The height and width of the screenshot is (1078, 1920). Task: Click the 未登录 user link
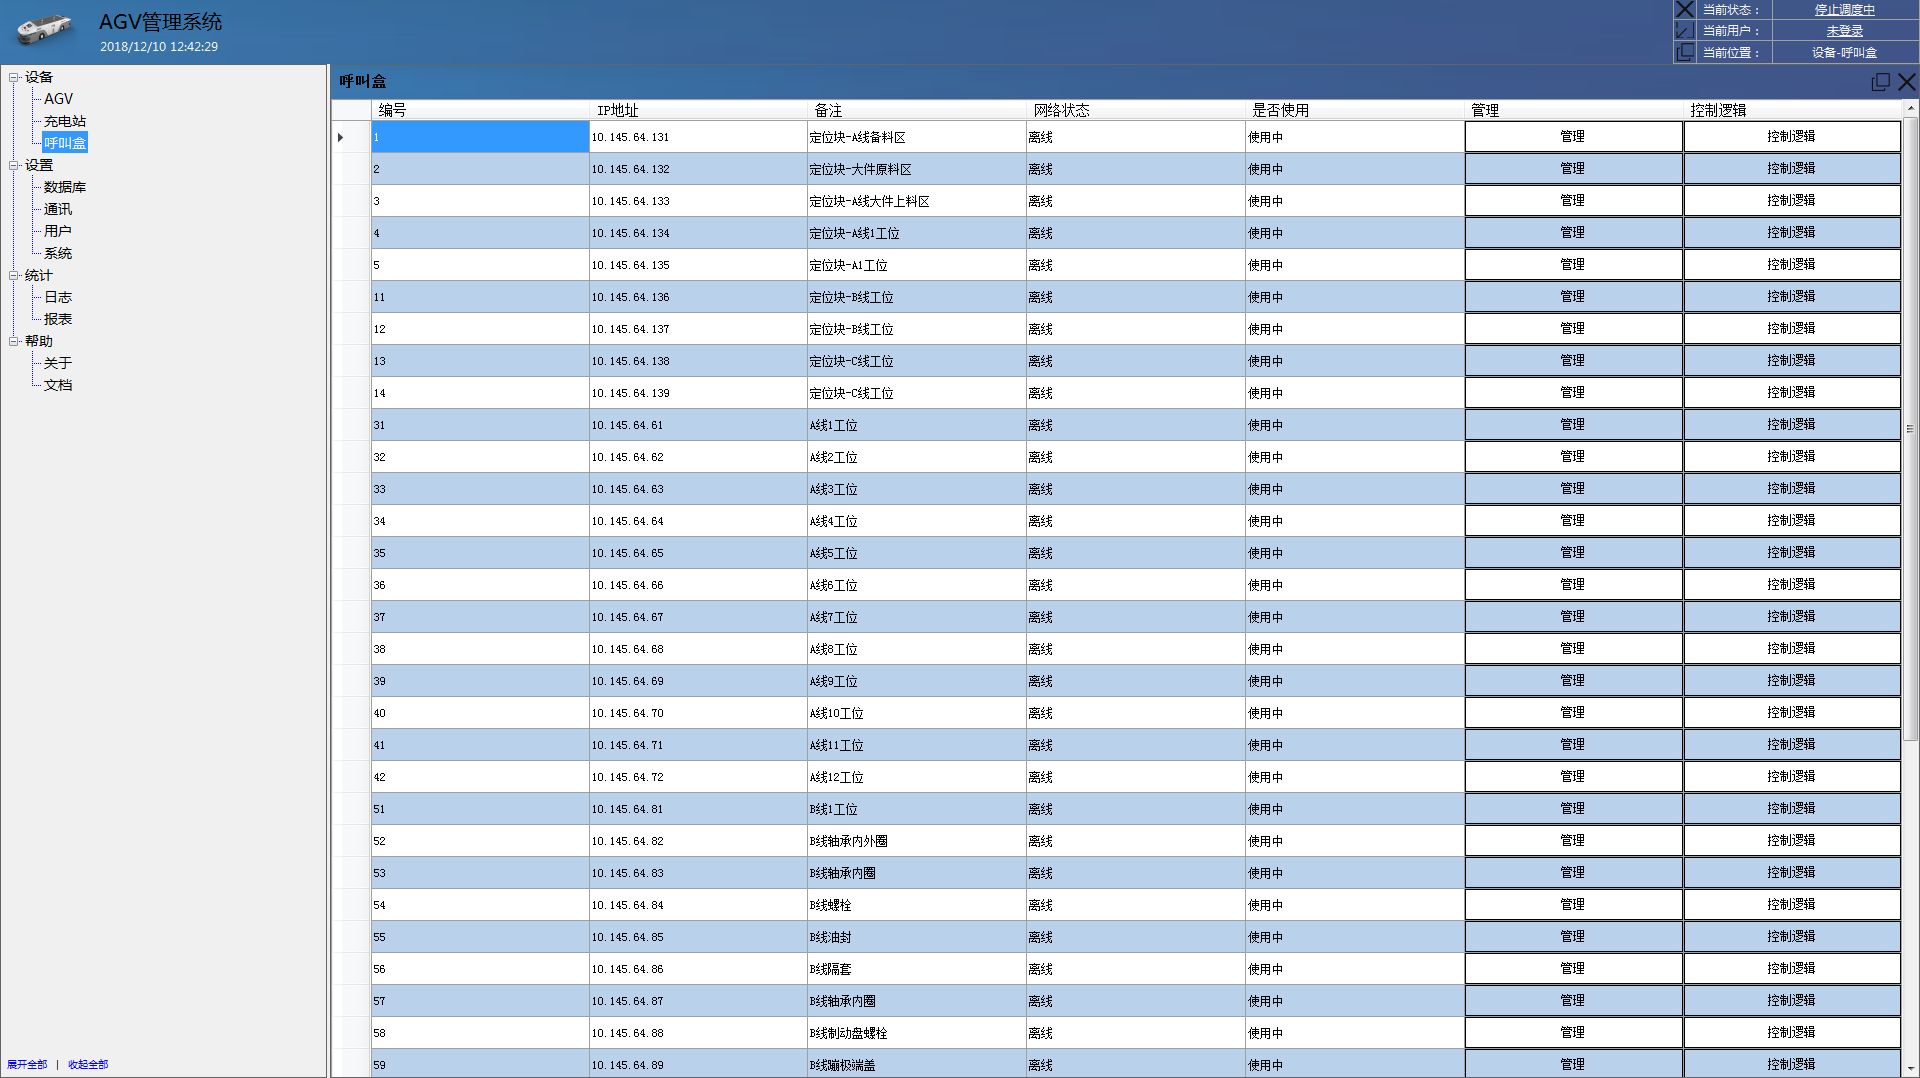[x=1844, y=31]
